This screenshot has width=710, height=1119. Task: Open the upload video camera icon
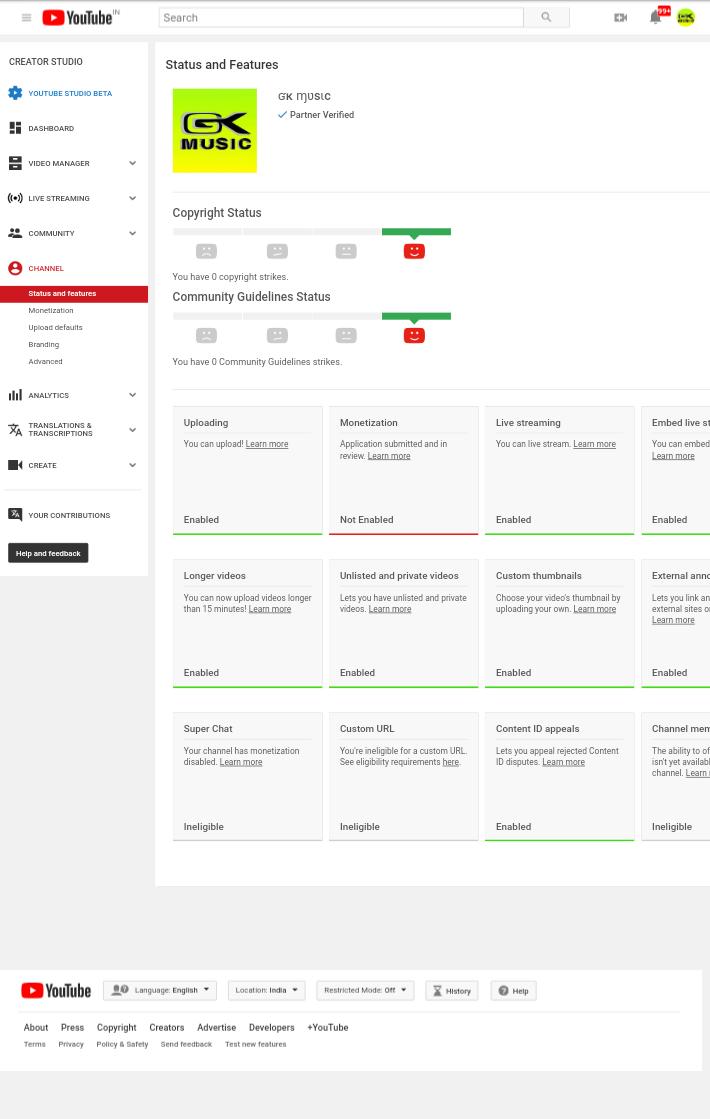[621, 18]
